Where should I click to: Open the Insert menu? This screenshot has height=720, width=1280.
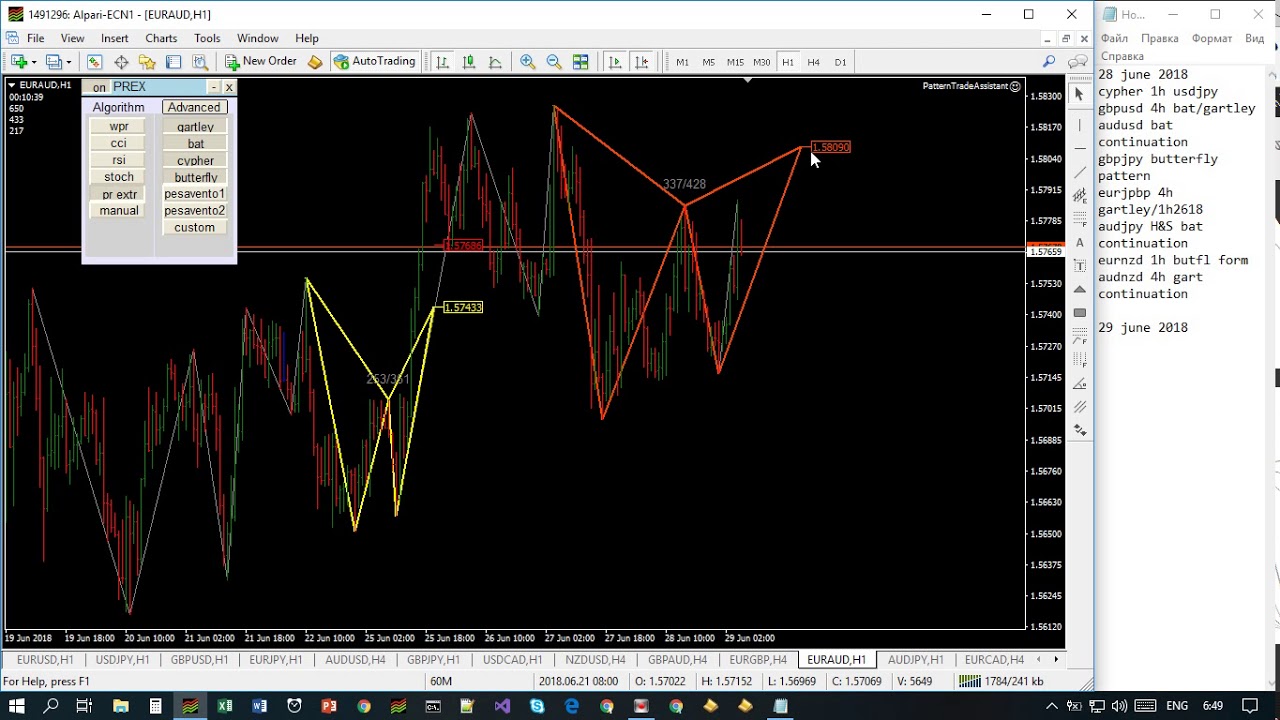114,38
